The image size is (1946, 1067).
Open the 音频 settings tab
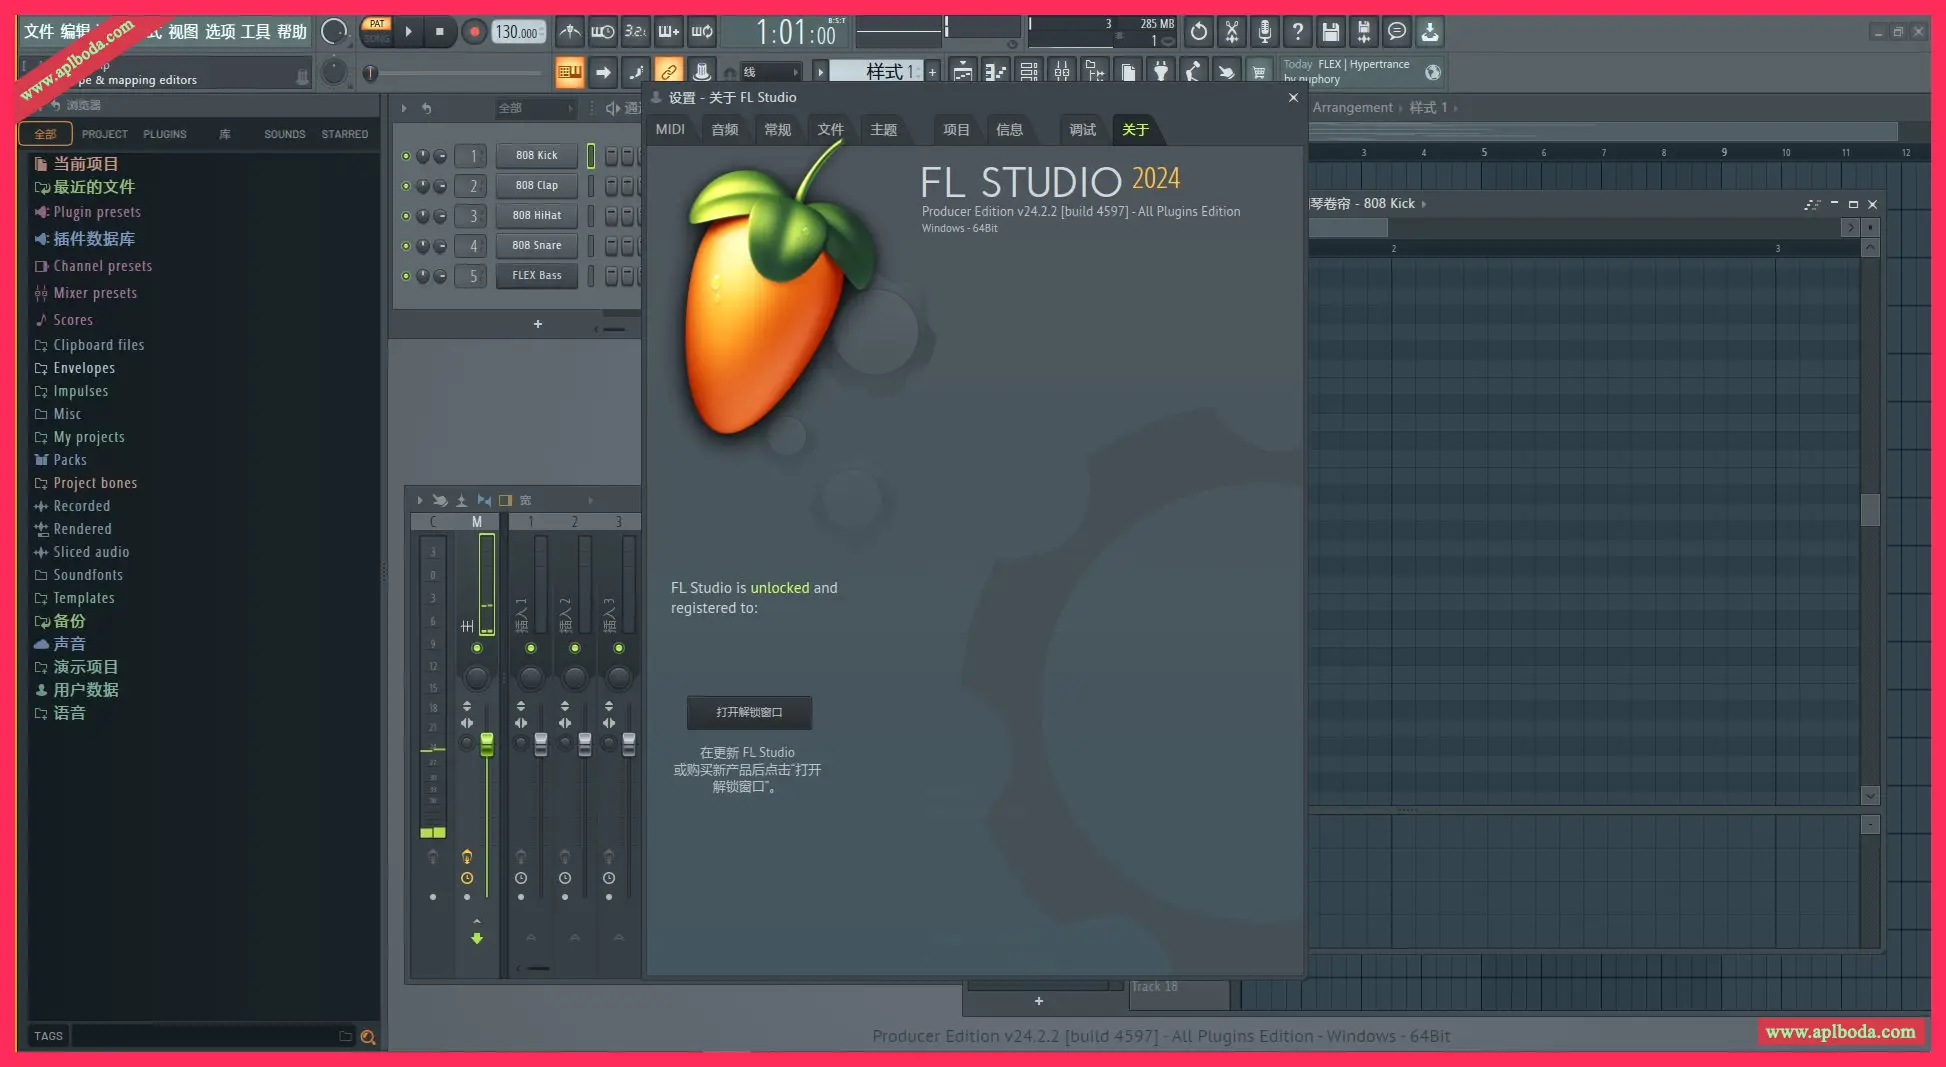point(724,130)
